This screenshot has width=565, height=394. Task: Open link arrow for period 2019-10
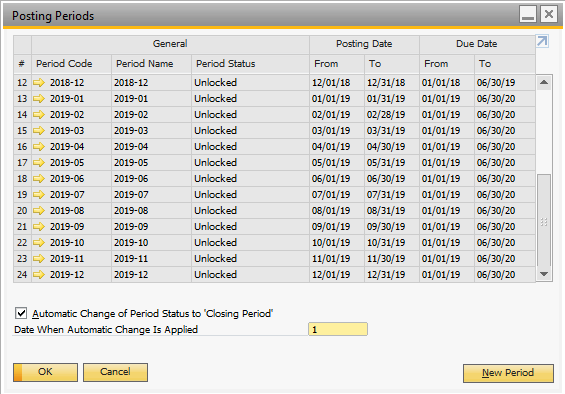[39, 243]
